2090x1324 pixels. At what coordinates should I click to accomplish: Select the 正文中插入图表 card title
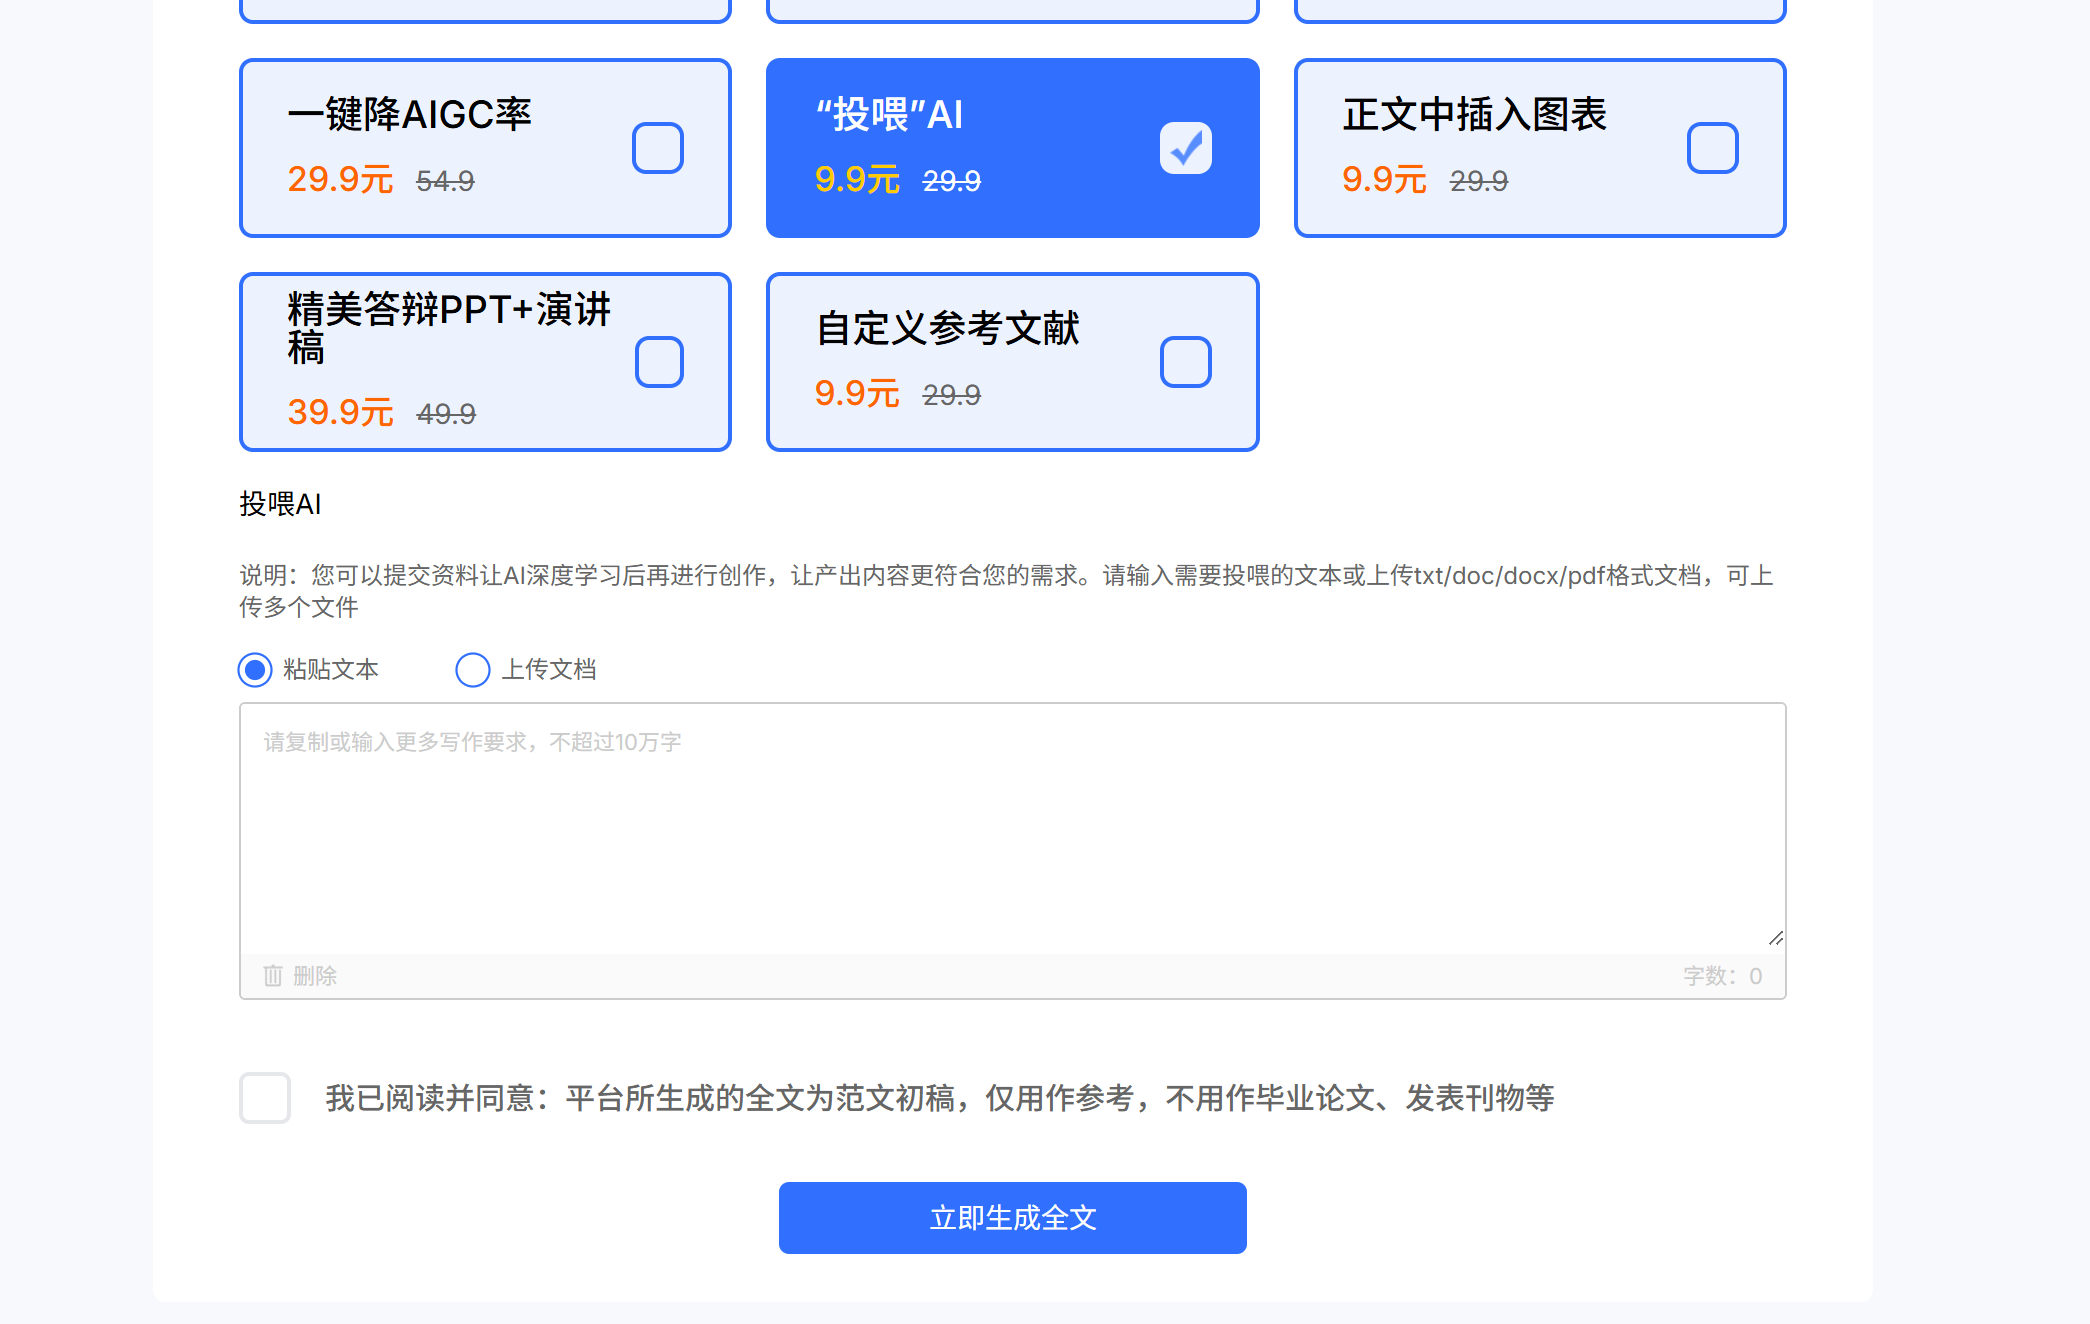(x=1474, y=115)
